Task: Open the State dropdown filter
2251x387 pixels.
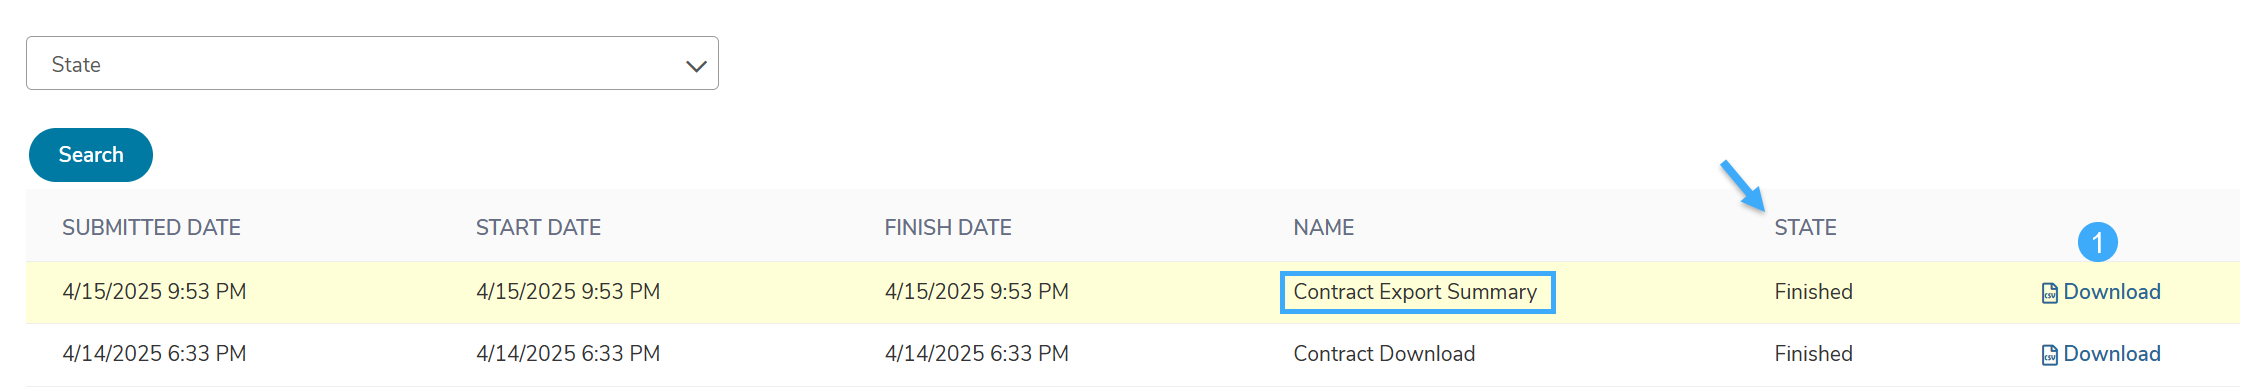Action: [372, 64]
